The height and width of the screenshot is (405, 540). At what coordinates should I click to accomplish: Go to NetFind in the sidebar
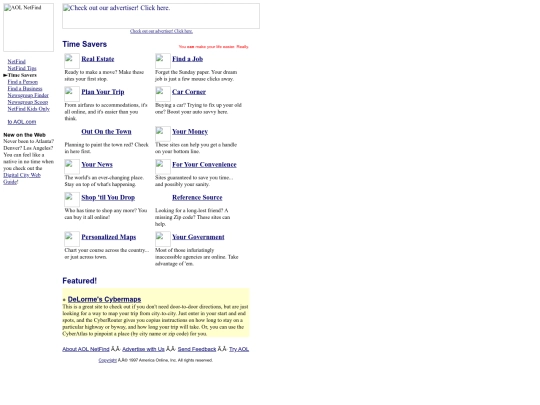tap(17, 62)
